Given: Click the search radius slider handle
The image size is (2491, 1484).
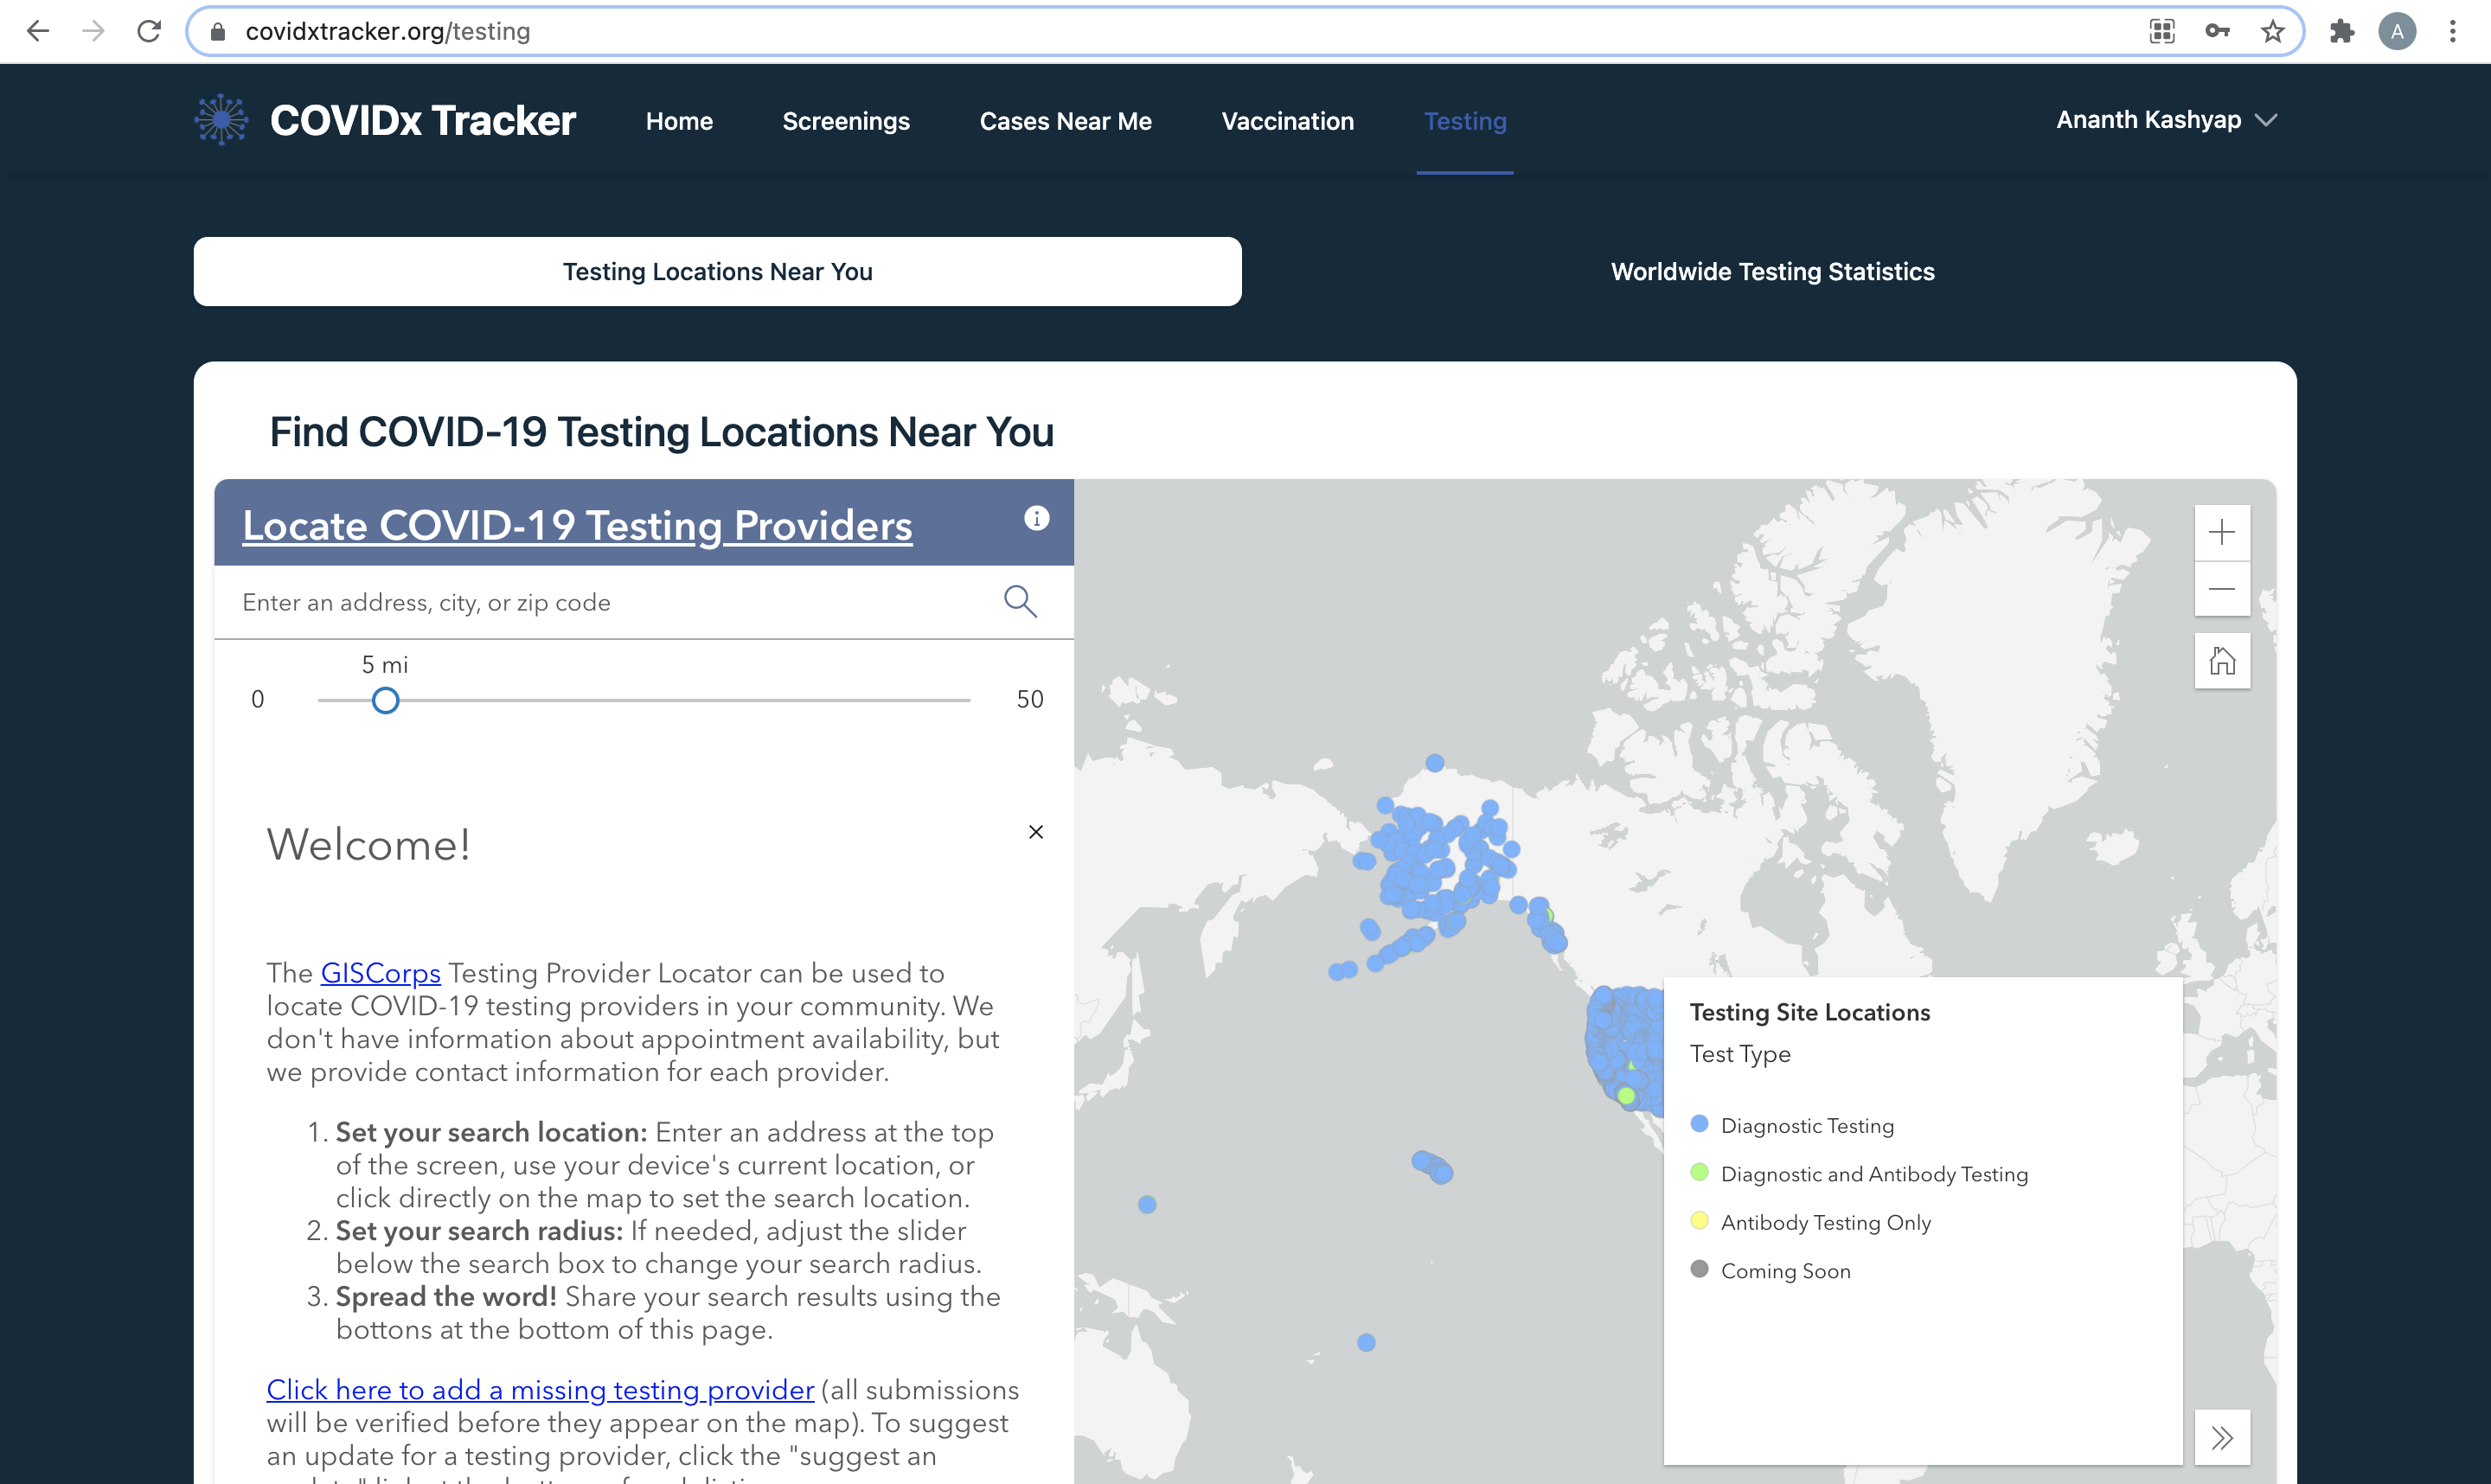Looking at the screenshot, I should tap(385, 700).
